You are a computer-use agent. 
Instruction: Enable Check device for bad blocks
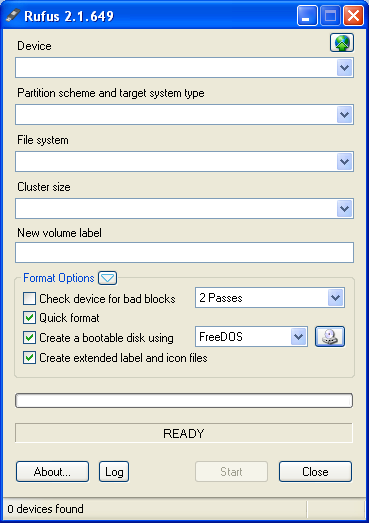pyautogui.click(x=29, y=299)
